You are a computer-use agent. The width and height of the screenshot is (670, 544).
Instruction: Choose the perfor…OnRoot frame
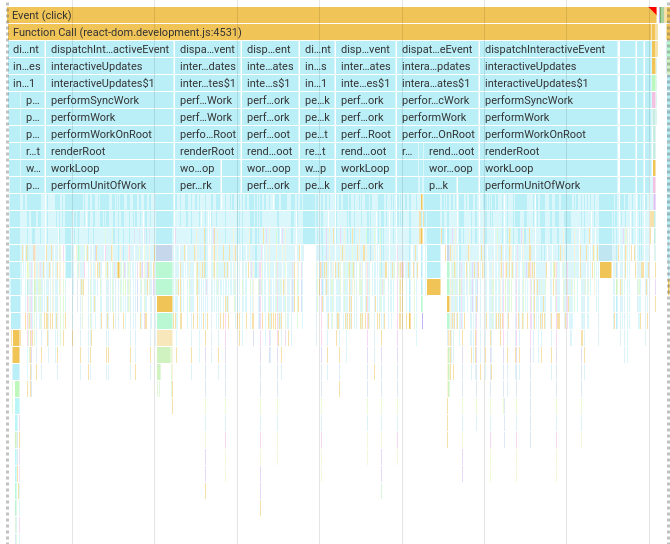(x=438, y=134)
